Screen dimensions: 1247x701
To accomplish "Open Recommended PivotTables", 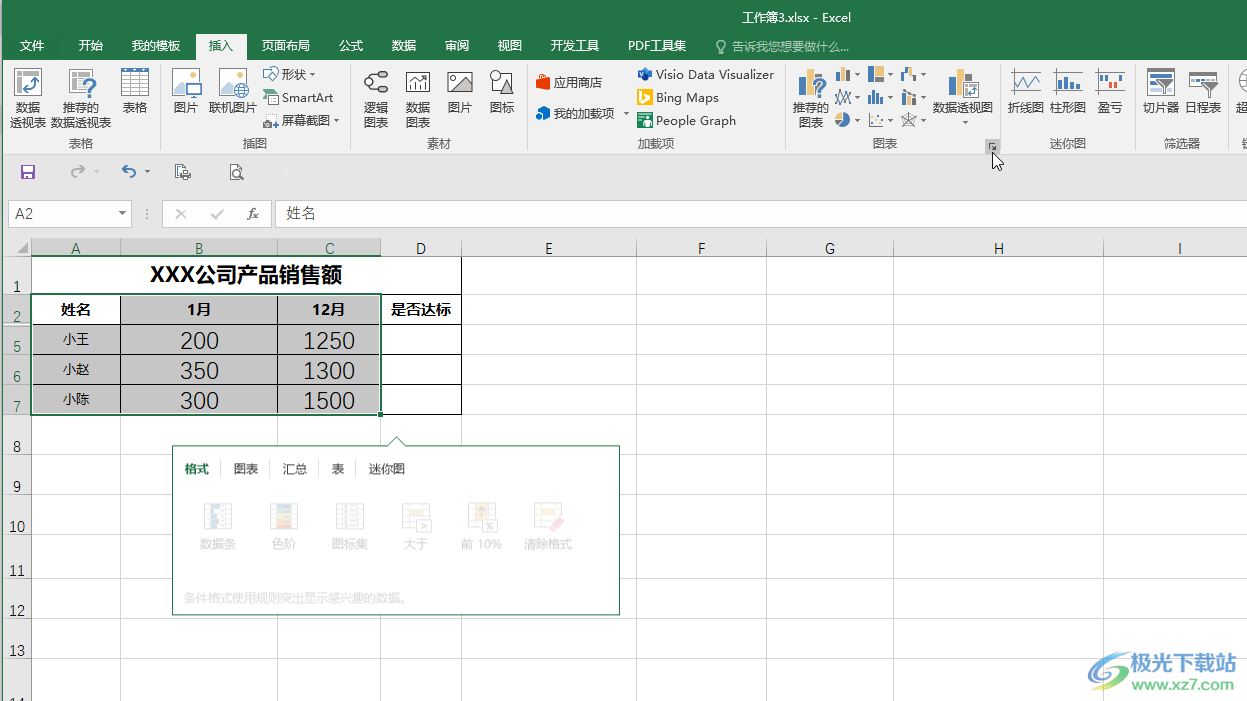I will pos(81,98).
